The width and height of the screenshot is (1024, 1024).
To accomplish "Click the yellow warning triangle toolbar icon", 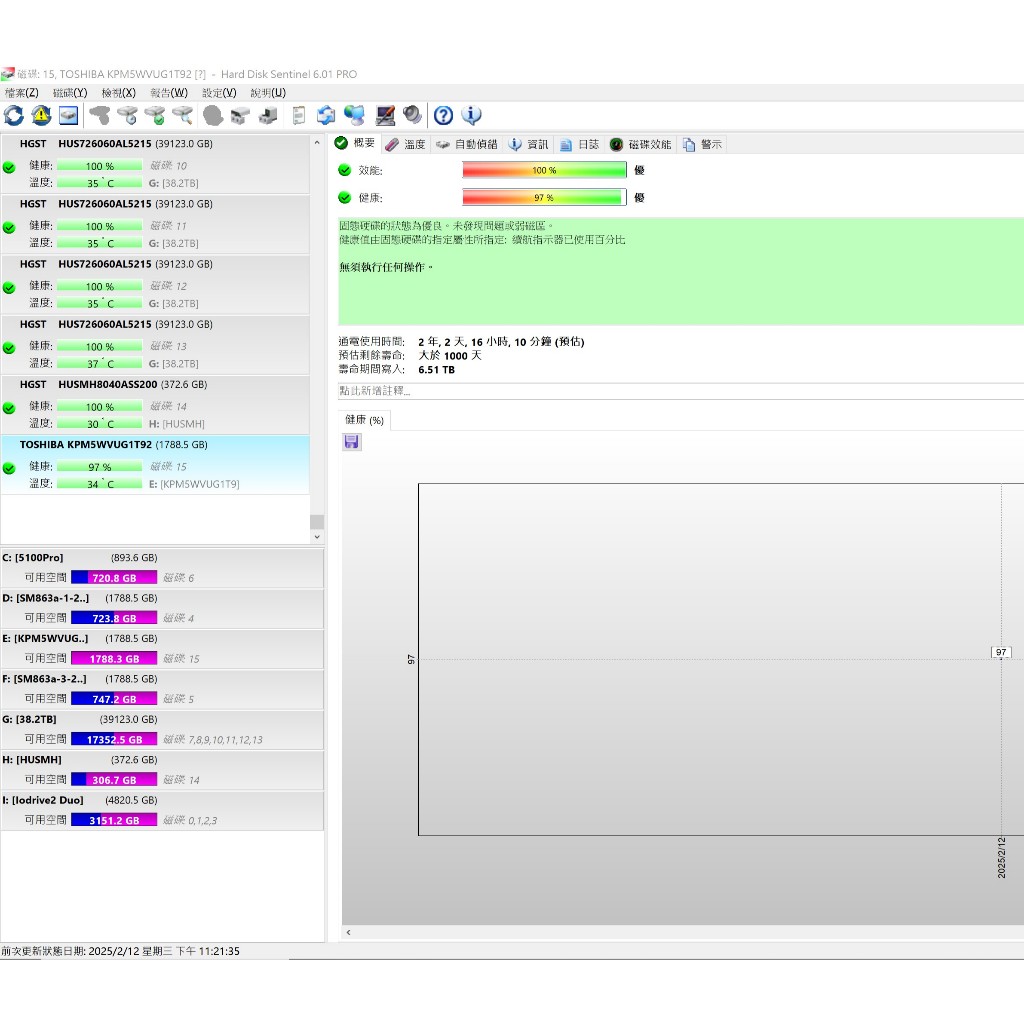I will [41, 116].
